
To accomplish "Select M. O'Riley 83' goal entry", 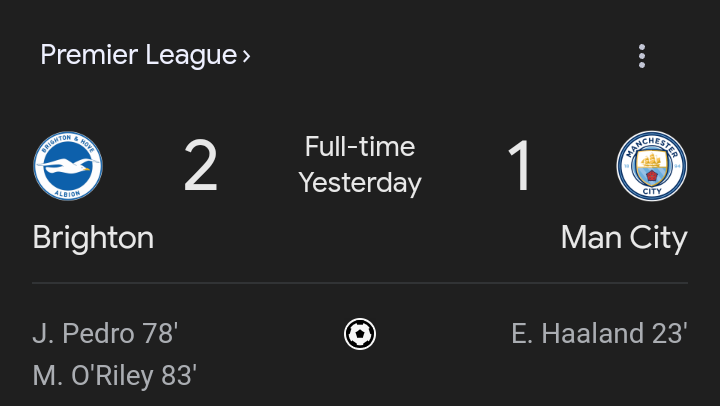I will pos(115,376).
